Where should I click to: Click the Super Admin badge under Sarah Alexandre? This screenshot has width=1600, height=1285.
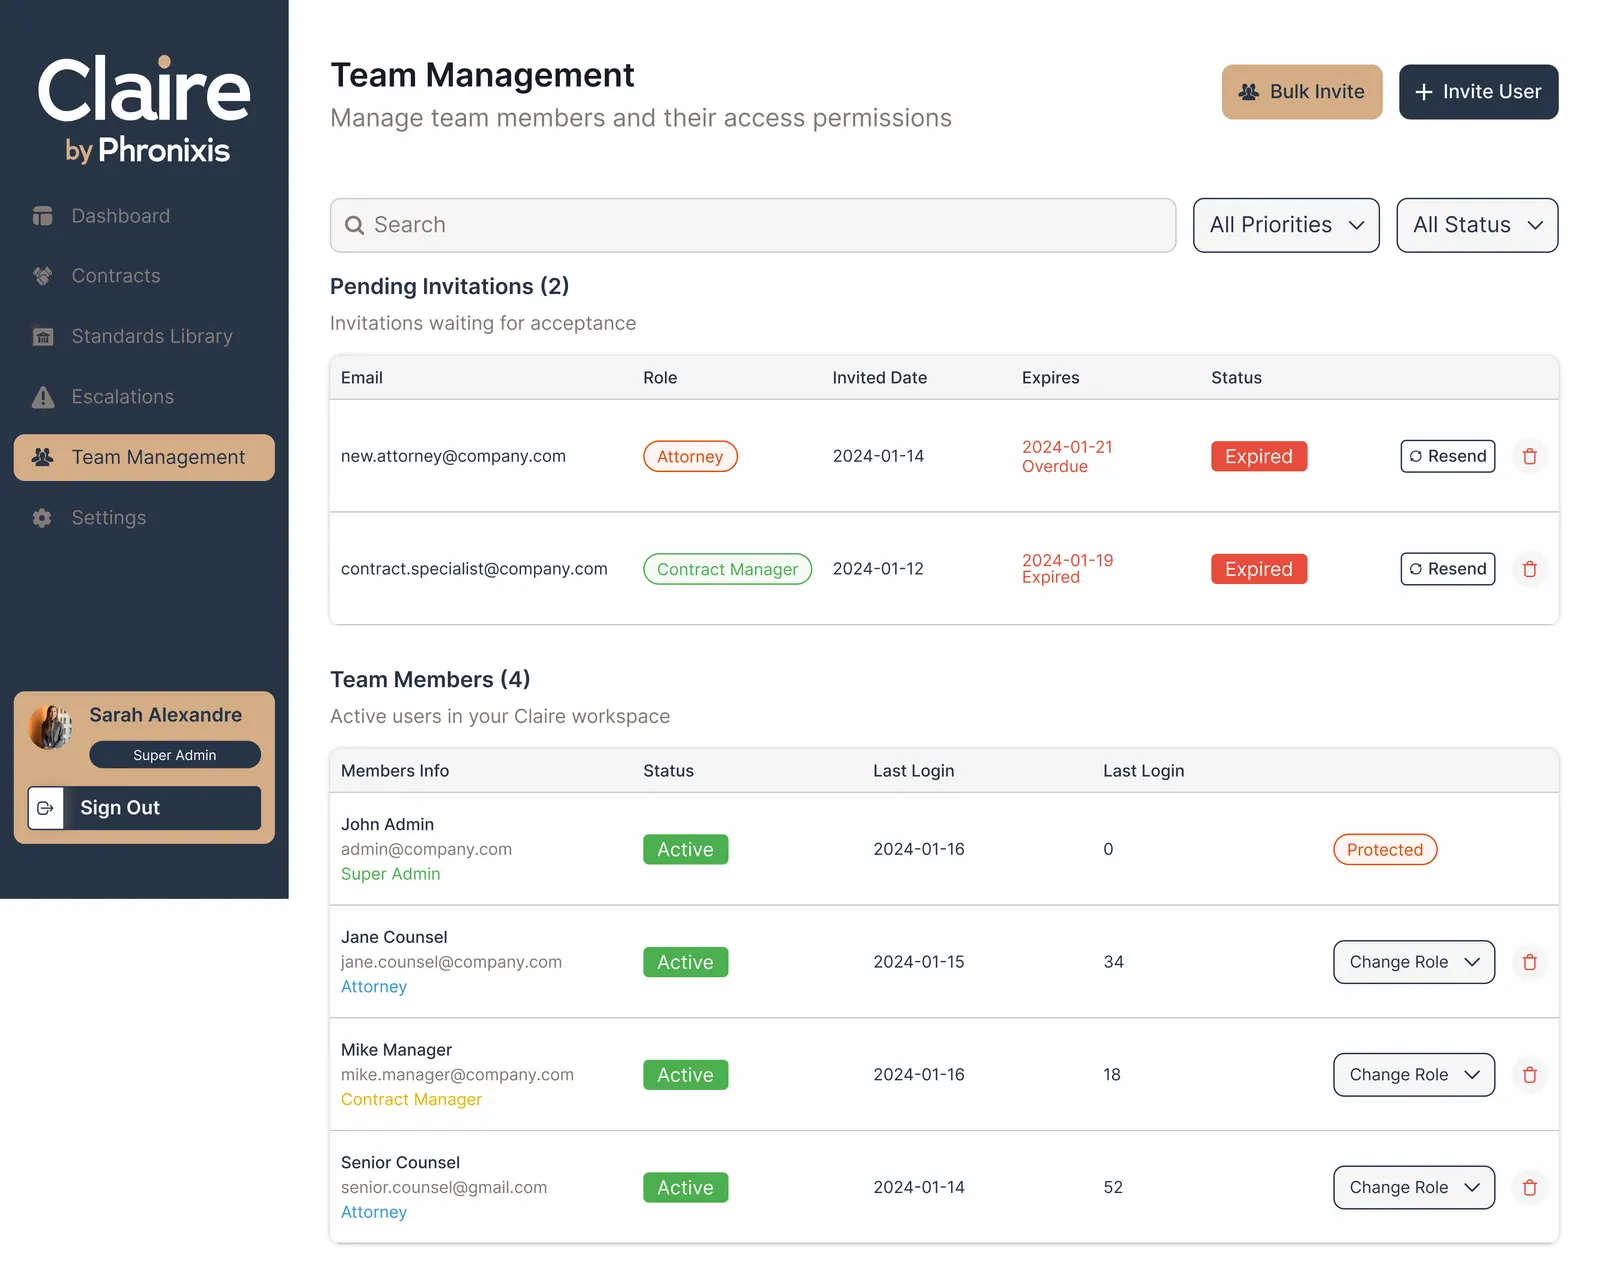pyautogui.click(x=175, y=755)
